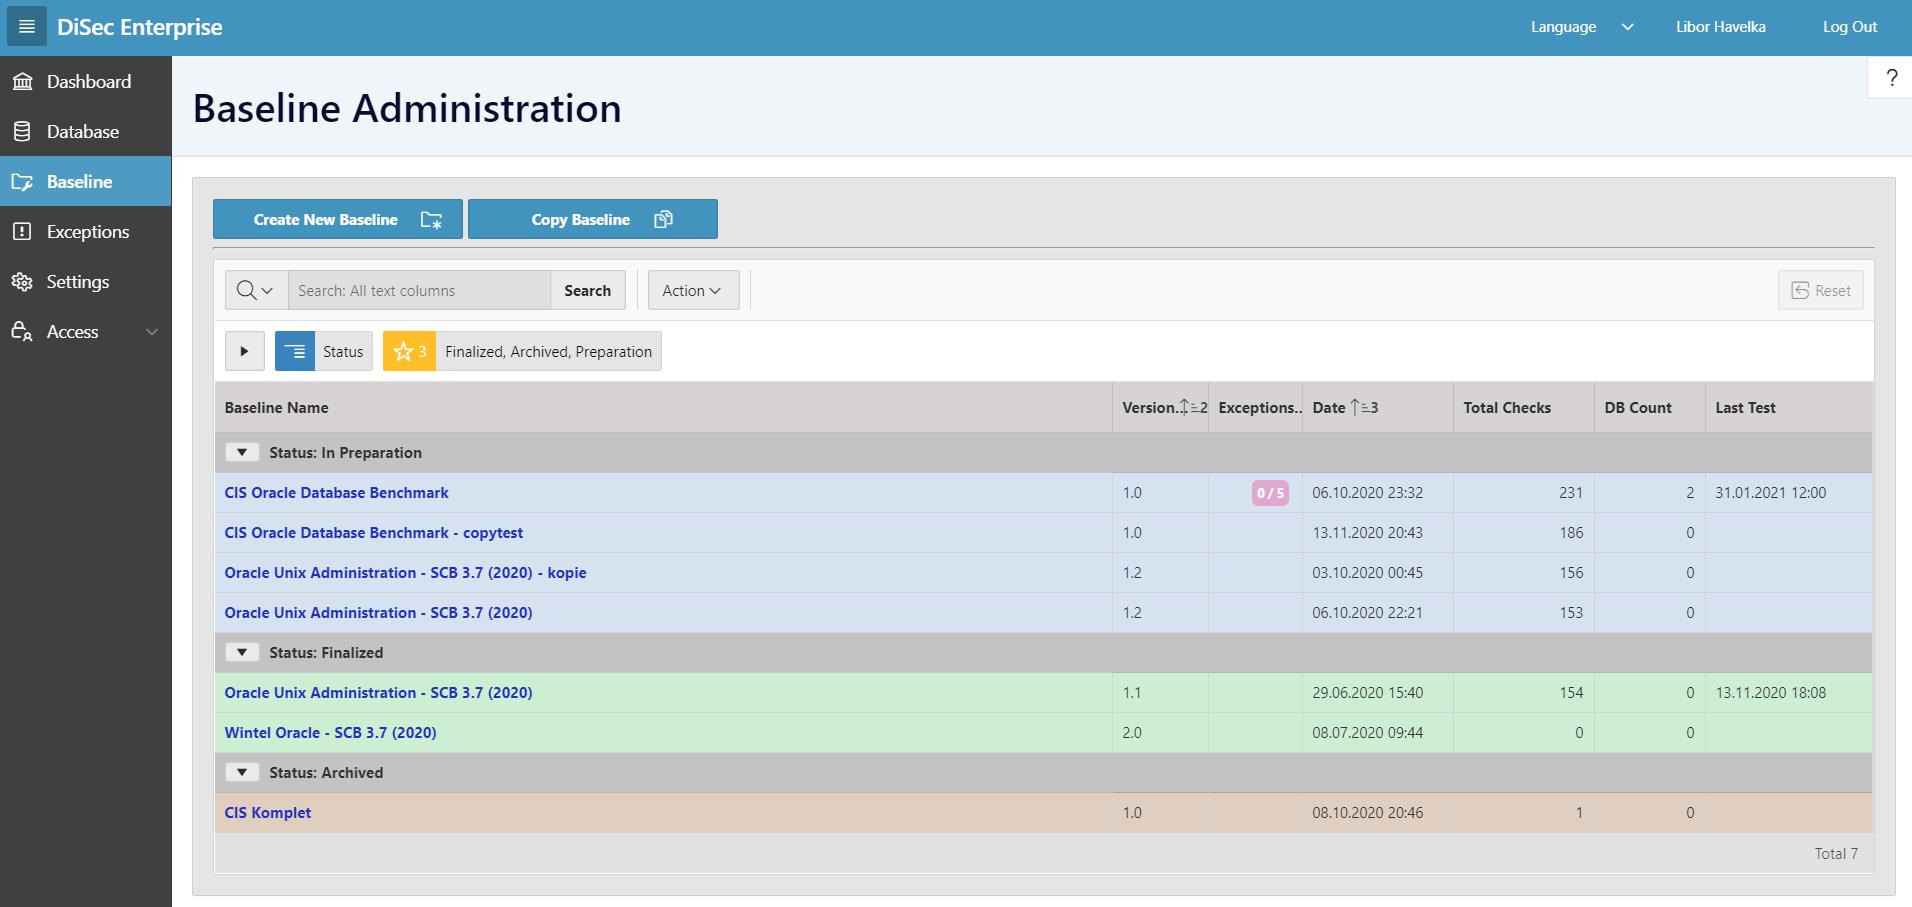The image size is (1912, 907).
Task: Collapse the Status: Finalized group
Action: (x=241, y=653)
